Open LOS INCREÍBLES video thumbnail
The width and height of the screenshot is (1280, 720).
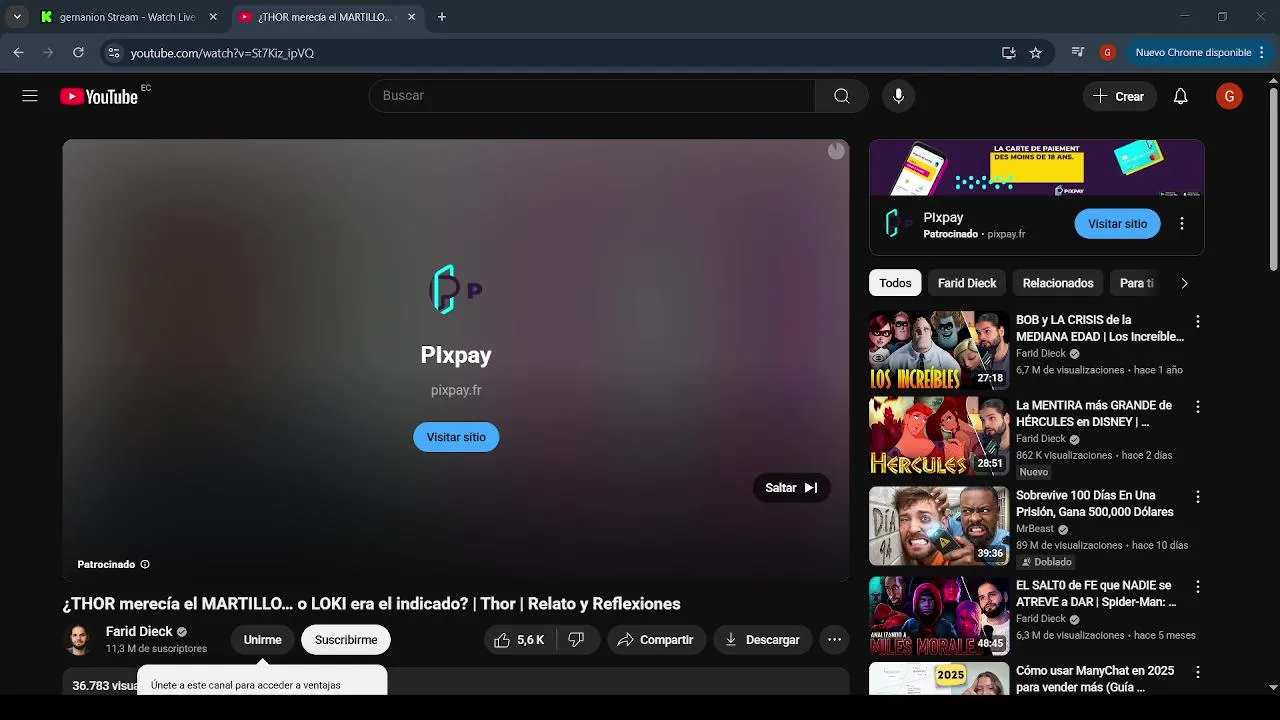pyautogui.click(x=939, y=350)
